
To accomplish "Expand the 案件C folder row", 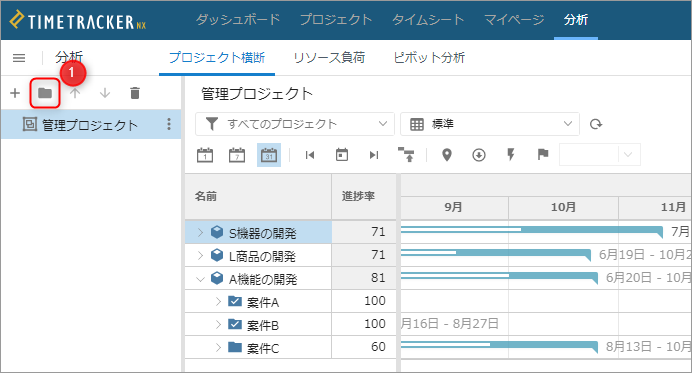I will 218,348.
